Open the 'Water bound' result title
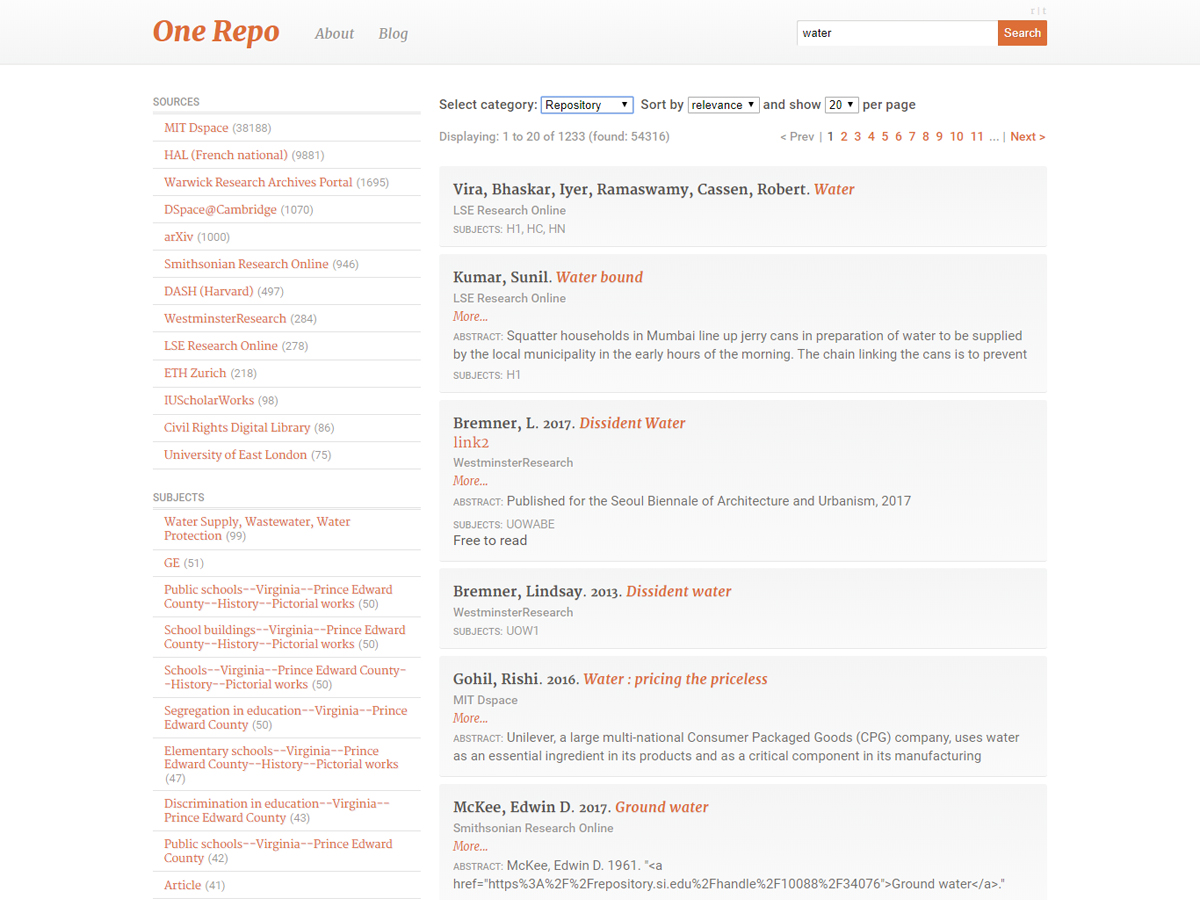The height and width of the screenshot is (900, 1200). (x=599, y=277)
